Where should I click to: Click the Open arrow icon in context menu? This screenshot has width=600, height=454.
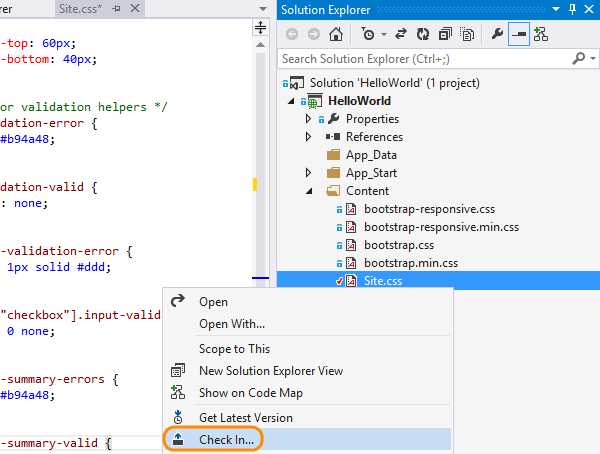[178, 301]
